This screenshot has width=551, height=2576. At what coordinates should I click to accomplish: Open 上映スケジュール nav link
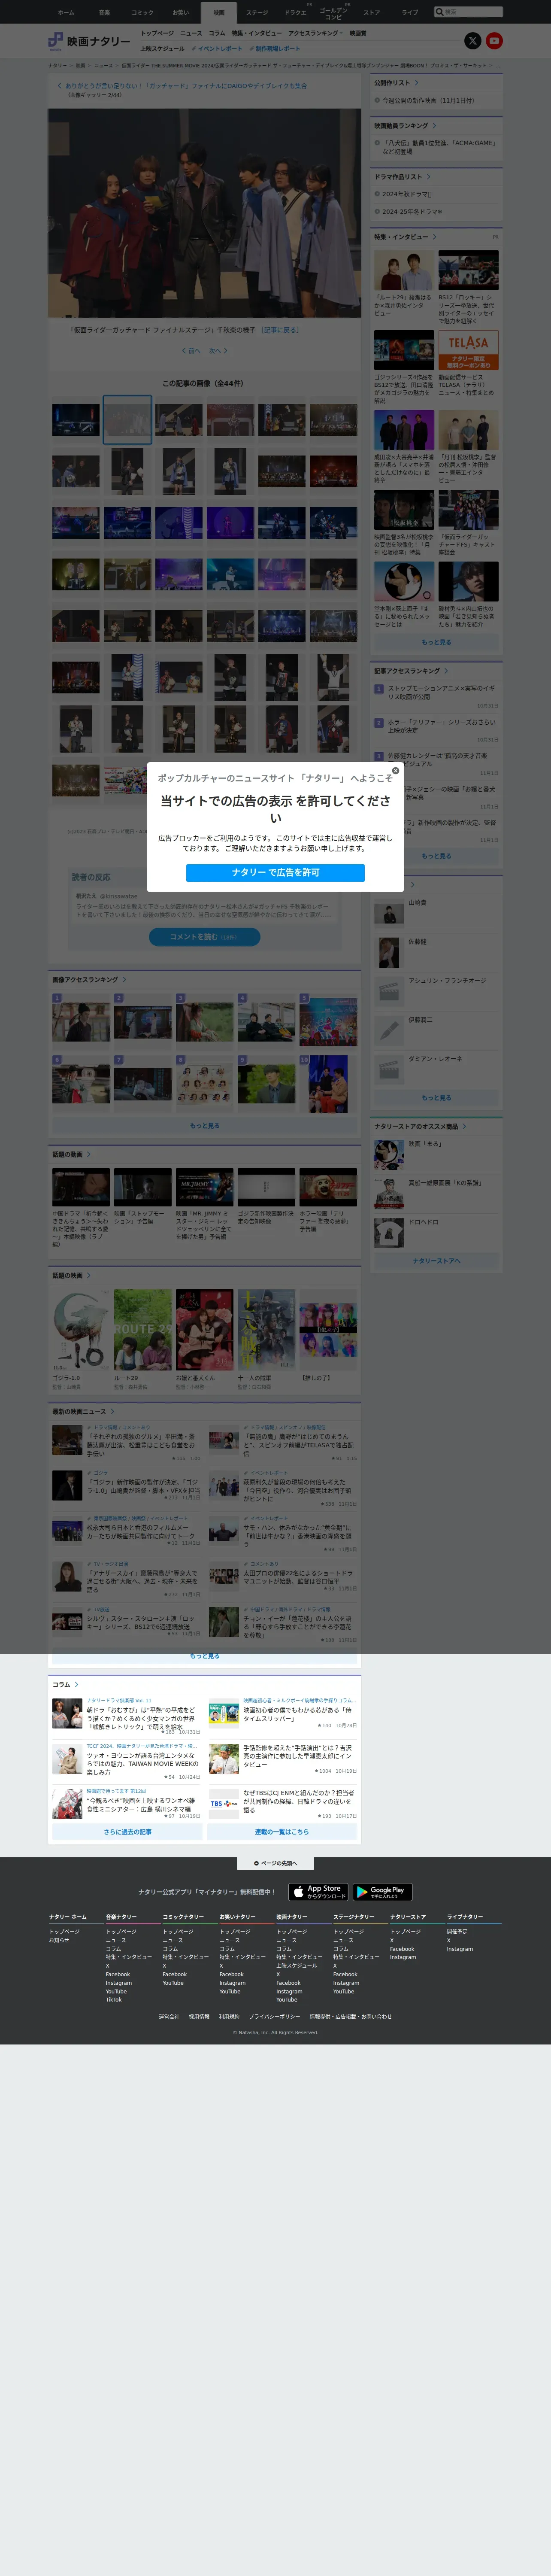[162, 48]
